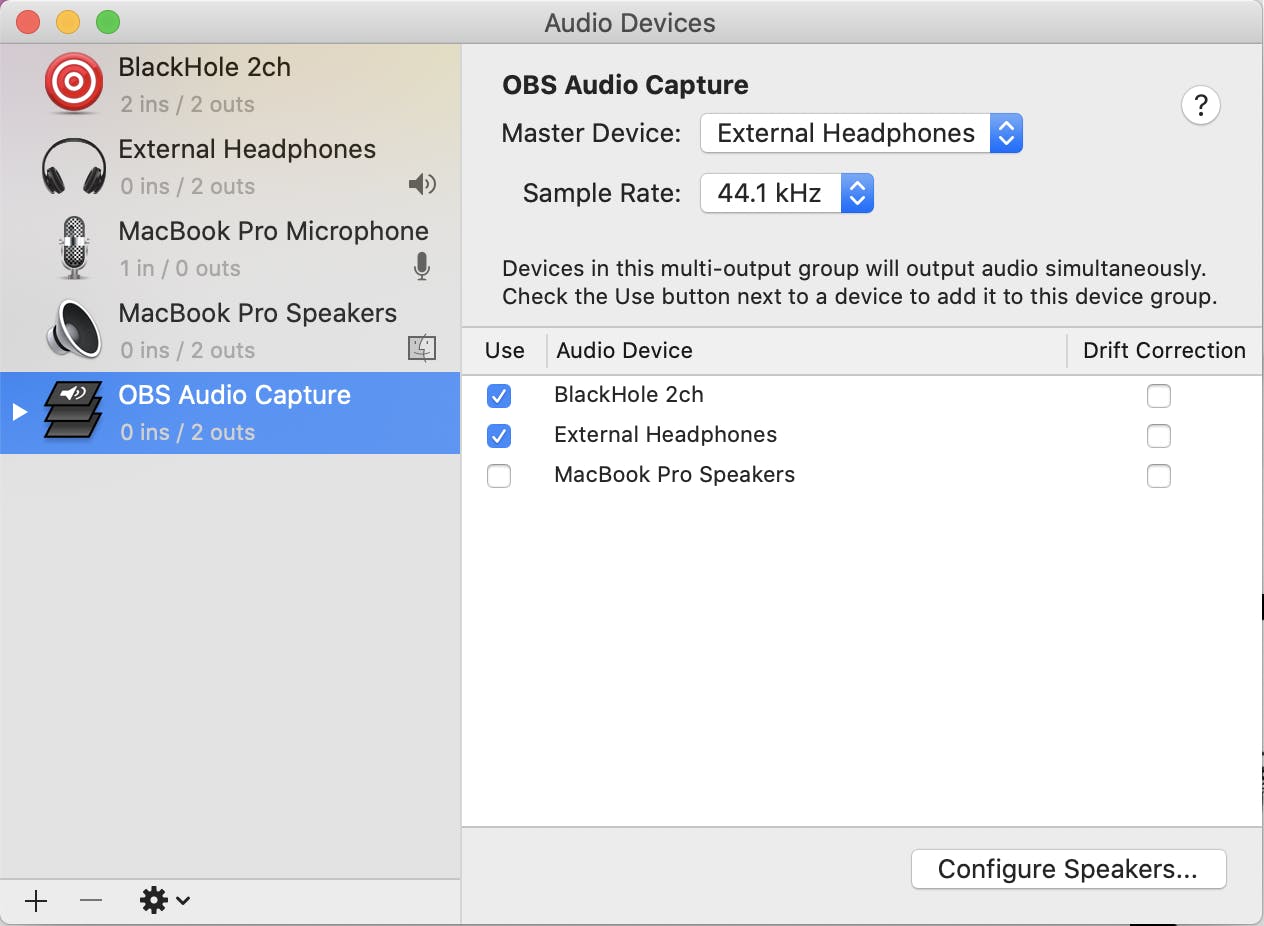The width and height of the screenshot is (1264, 926).
Task: Uncheck Use for External Headphones
Action: click(x=499, y=436)
